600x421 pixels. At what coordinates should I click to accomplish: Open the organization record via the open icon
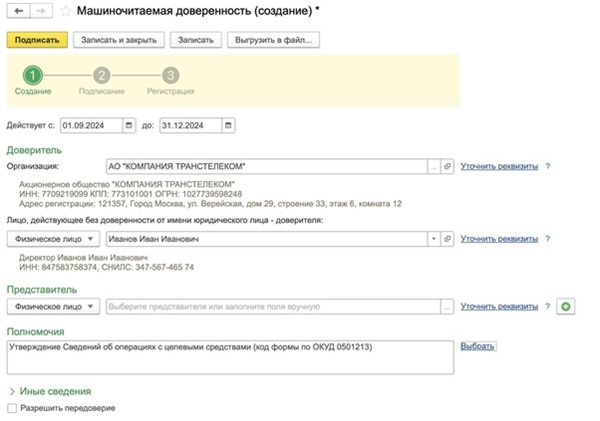[447, 166]
